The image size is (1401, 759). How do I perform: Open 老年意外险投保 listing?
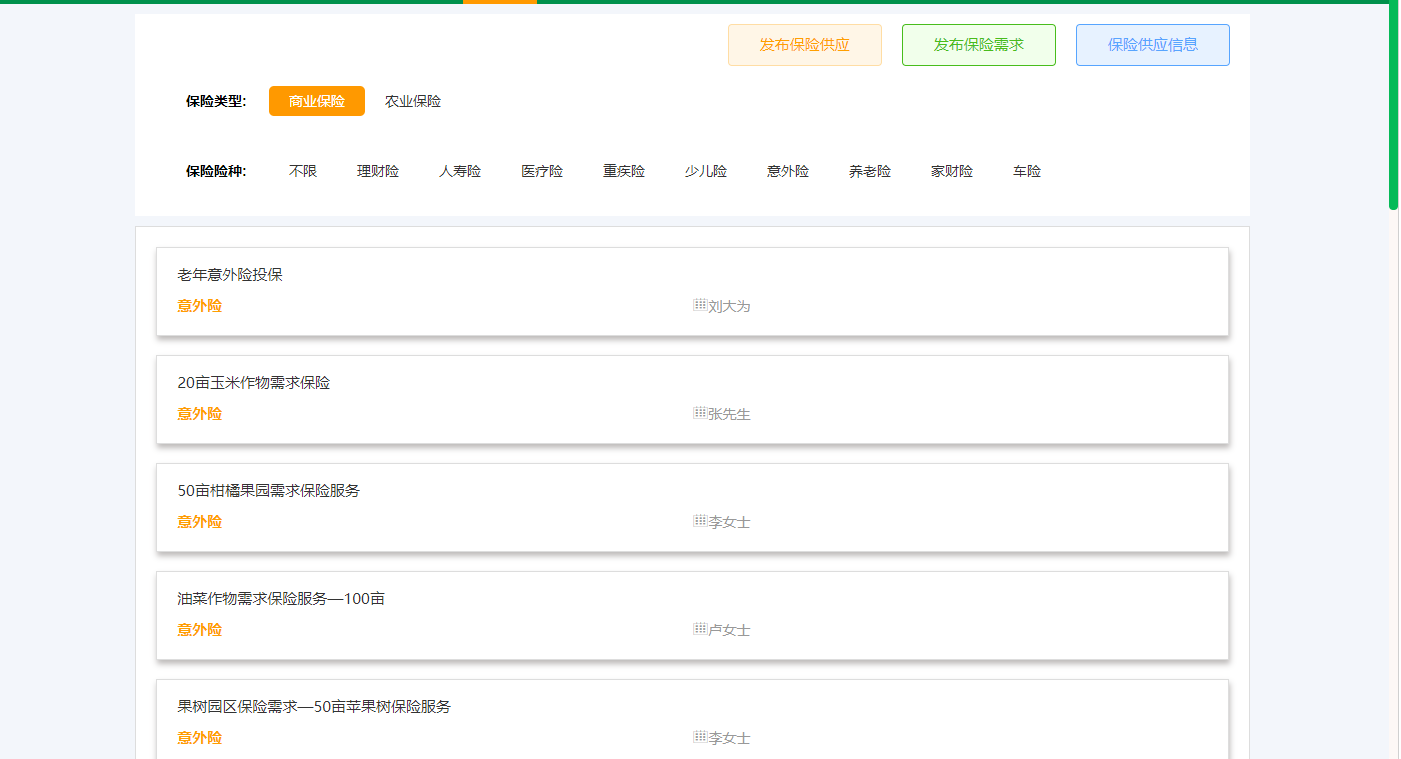click(x=230, y=275)
